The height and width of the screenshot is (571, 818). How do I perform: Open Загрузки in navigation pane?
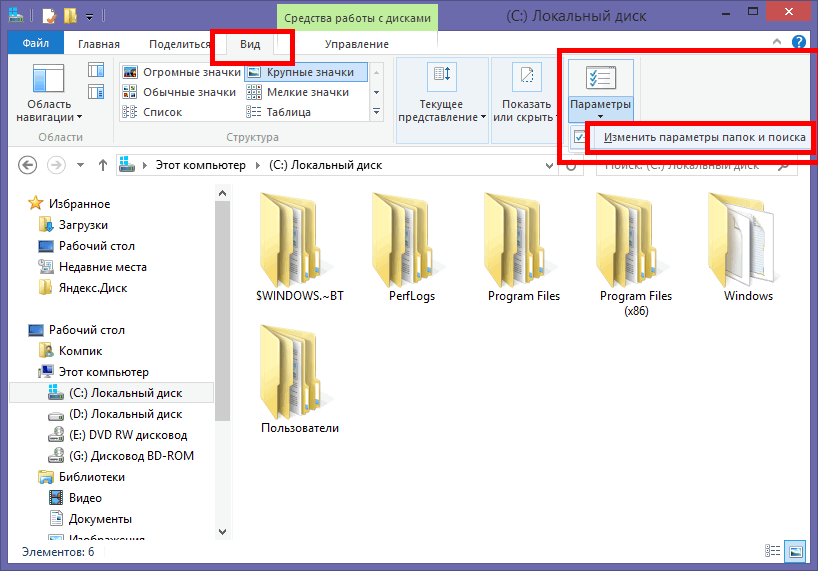coord(83,225)
